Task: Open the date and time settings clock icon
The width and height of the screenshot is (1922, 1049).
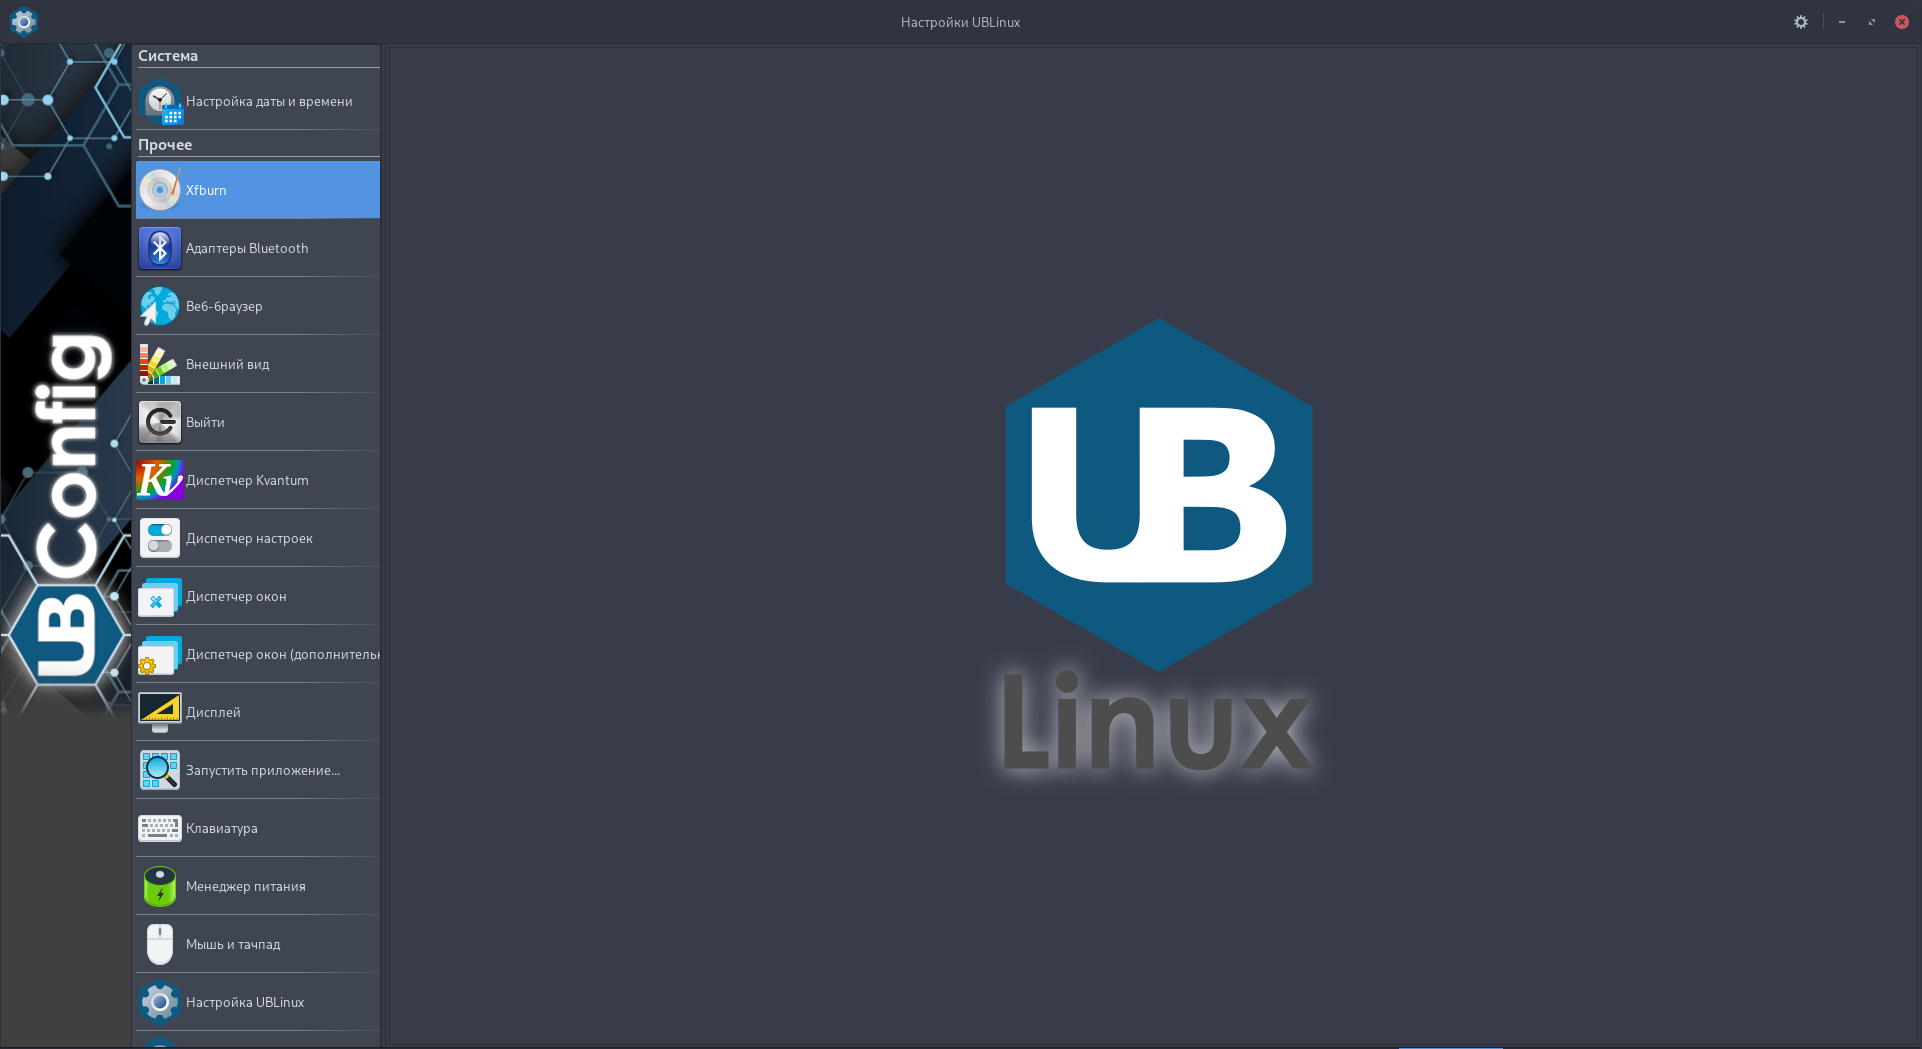Action: point(160,102)
